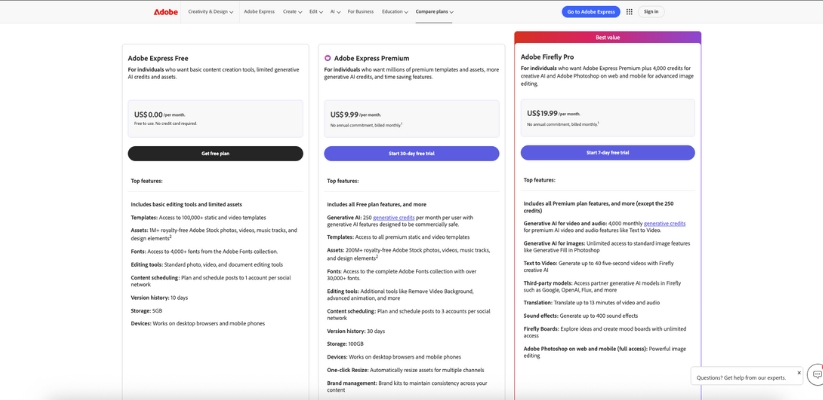
Task: Start 30-day free trial for Premium
Action: 412,153
